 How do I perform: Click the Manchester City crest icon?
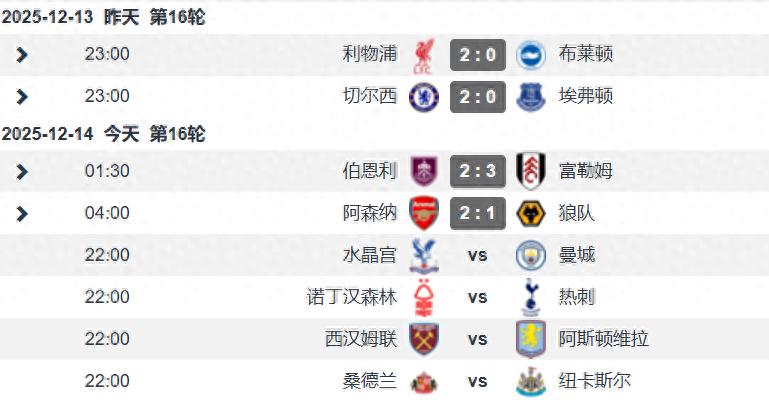coord(530,255)
